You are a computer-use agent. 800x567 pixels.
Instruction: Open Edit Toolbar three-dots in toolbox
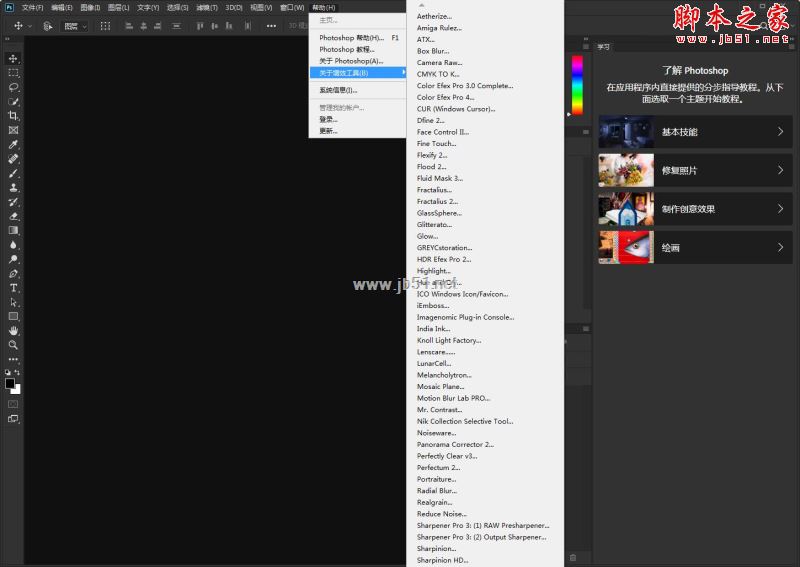pos(13,359)
